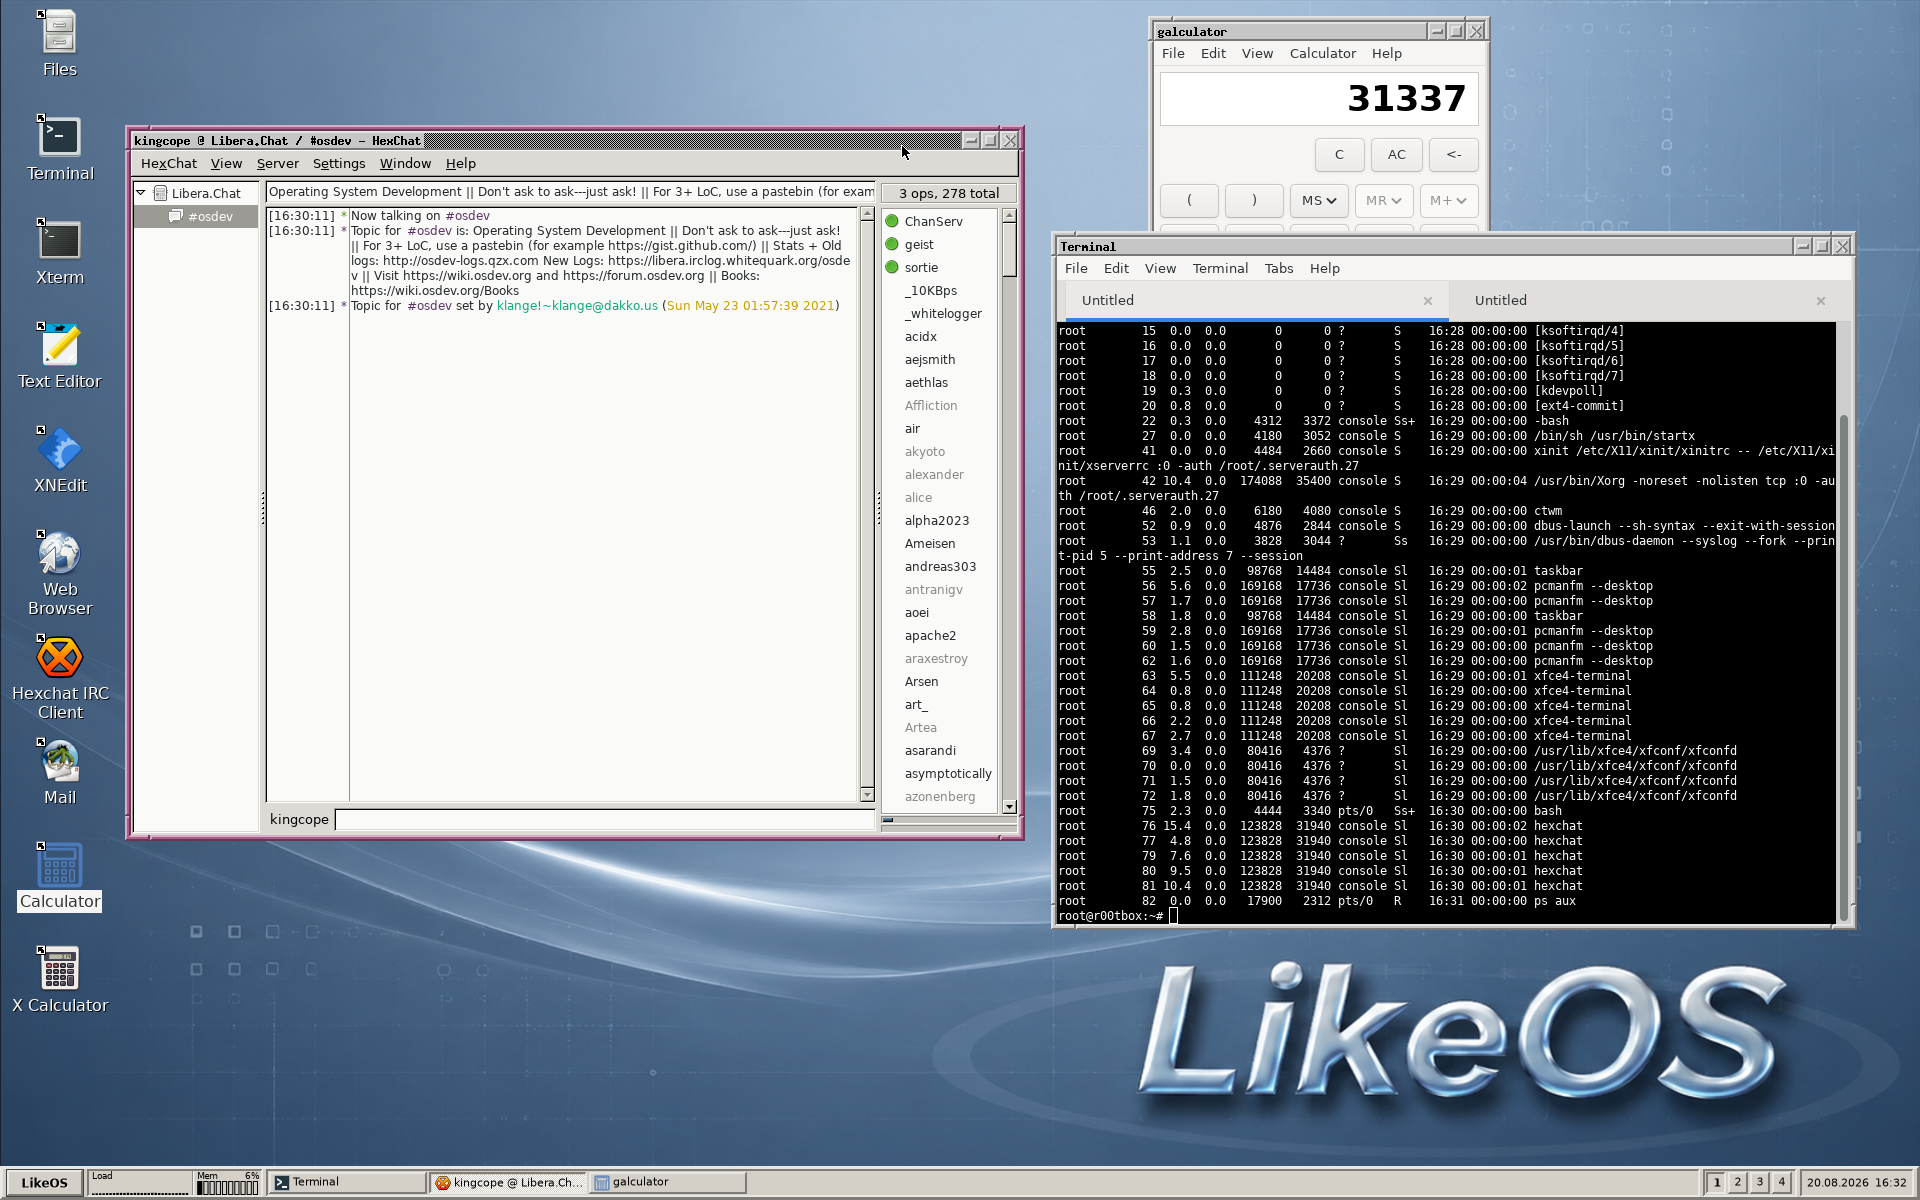Viewport: 1920px width, 1200px height.
Task: Click the geist green op status icon
Action: coord(892,244)
